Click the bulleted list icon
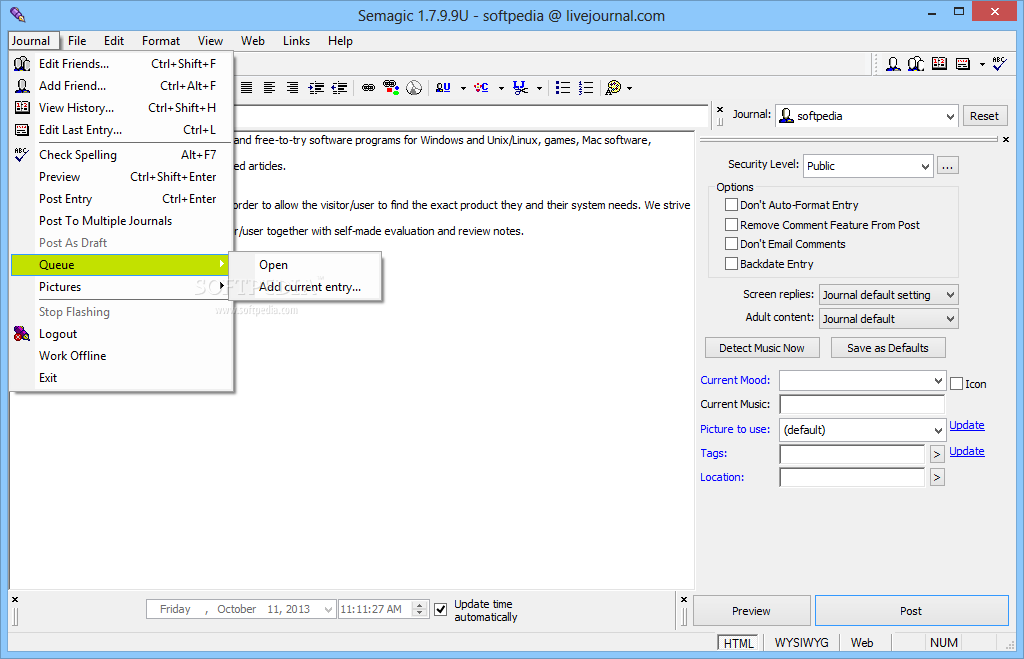Viewport: 1024px width, 659px height. coord(563,88)
